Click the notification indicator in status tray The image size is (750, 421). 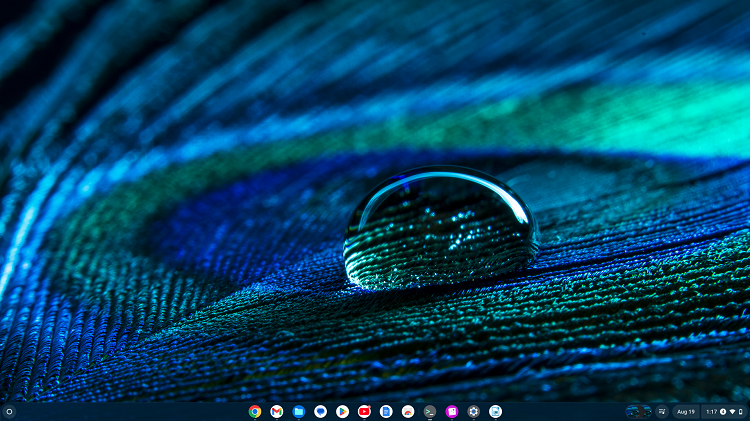723,411
